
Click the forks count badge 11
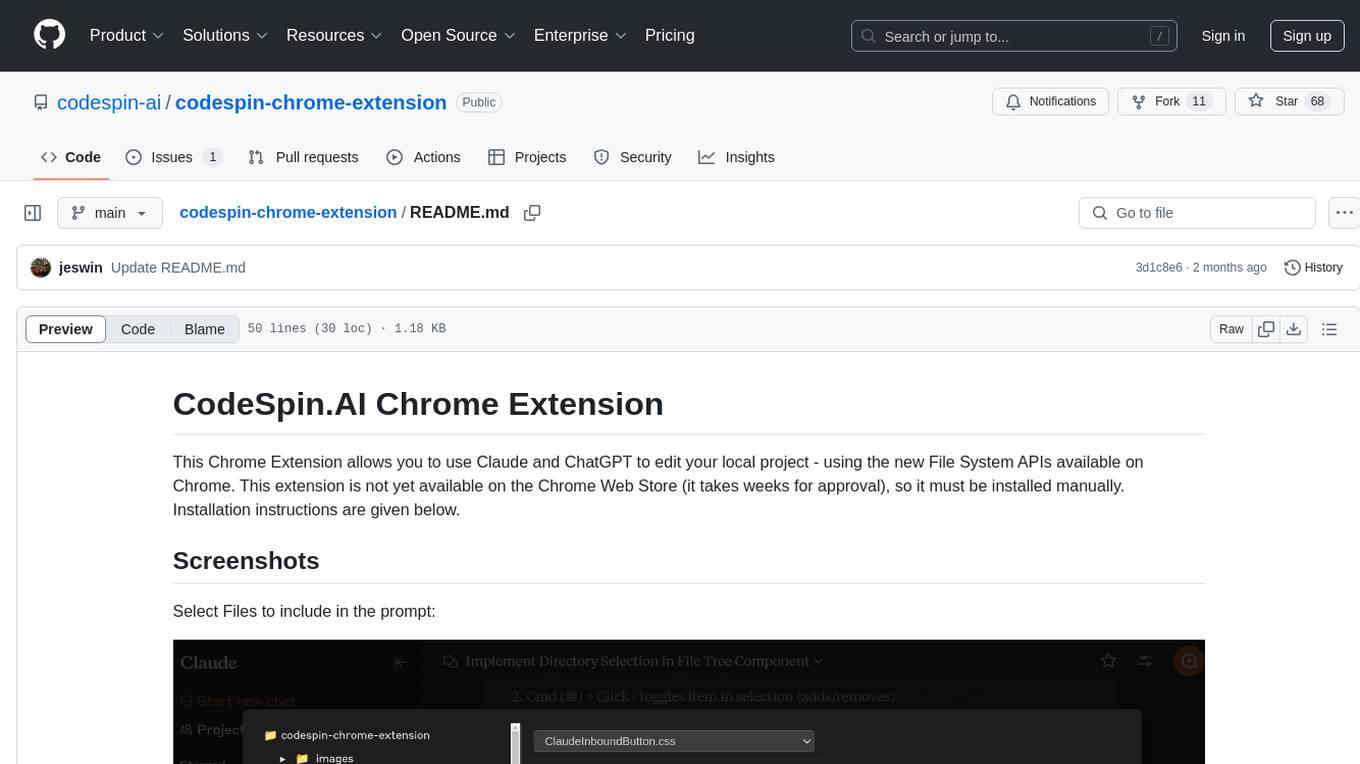coord(1199,101)
